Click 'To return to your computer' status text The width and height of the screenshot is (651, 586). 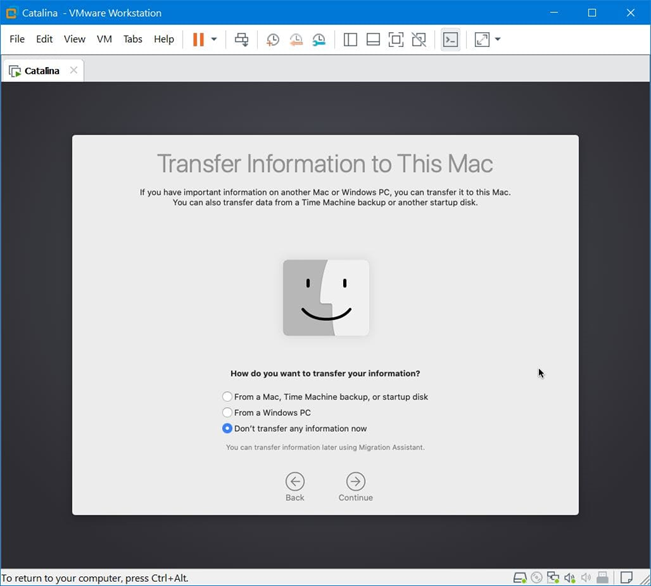(95, 578)
